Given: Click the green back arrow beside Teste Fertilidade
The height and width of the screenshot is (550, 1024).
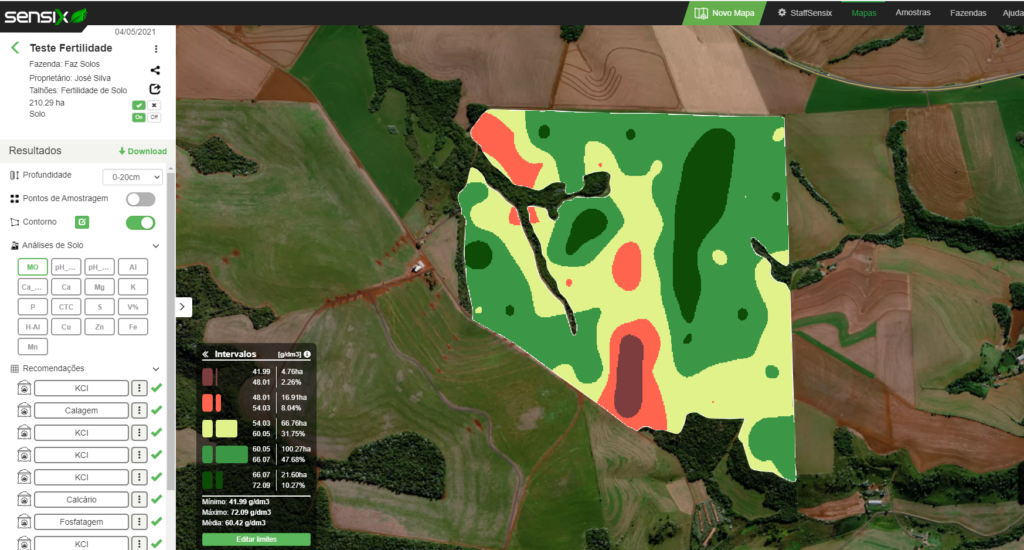Looking at the screenshot, I should [x=15, y=48].
